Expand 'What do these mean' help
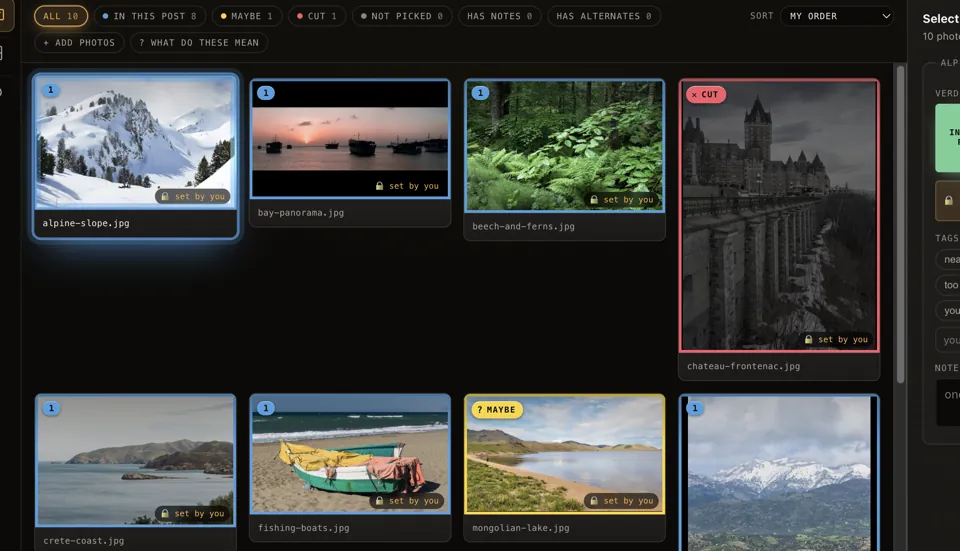 (x=199, y=42)
